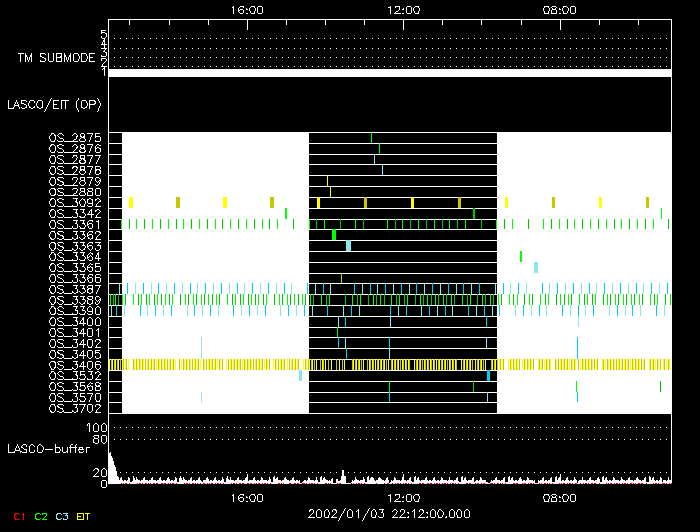
Task: Select the TM SUBMODE panel label
Action: click(x=56, y=58)
